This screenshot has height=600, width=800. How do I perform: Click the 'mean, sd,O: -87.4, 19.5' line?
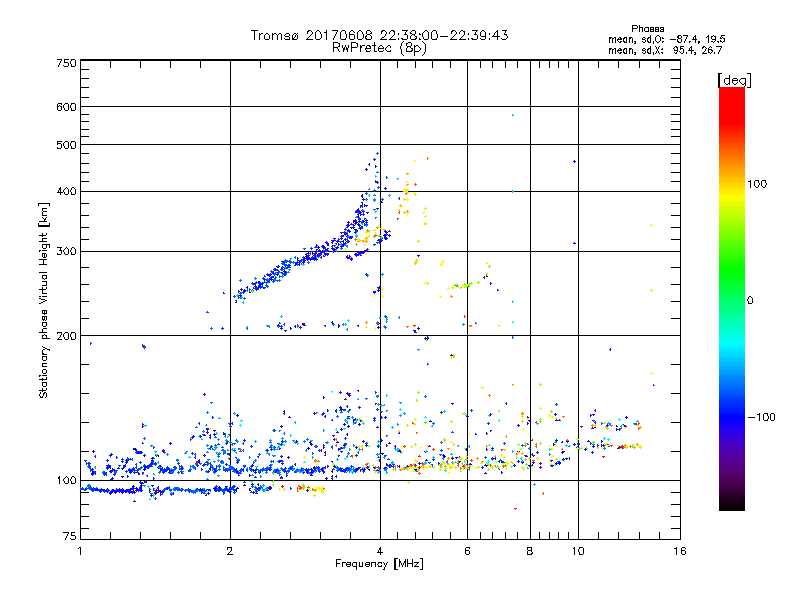pyautogui.click(x=666, y=39)
